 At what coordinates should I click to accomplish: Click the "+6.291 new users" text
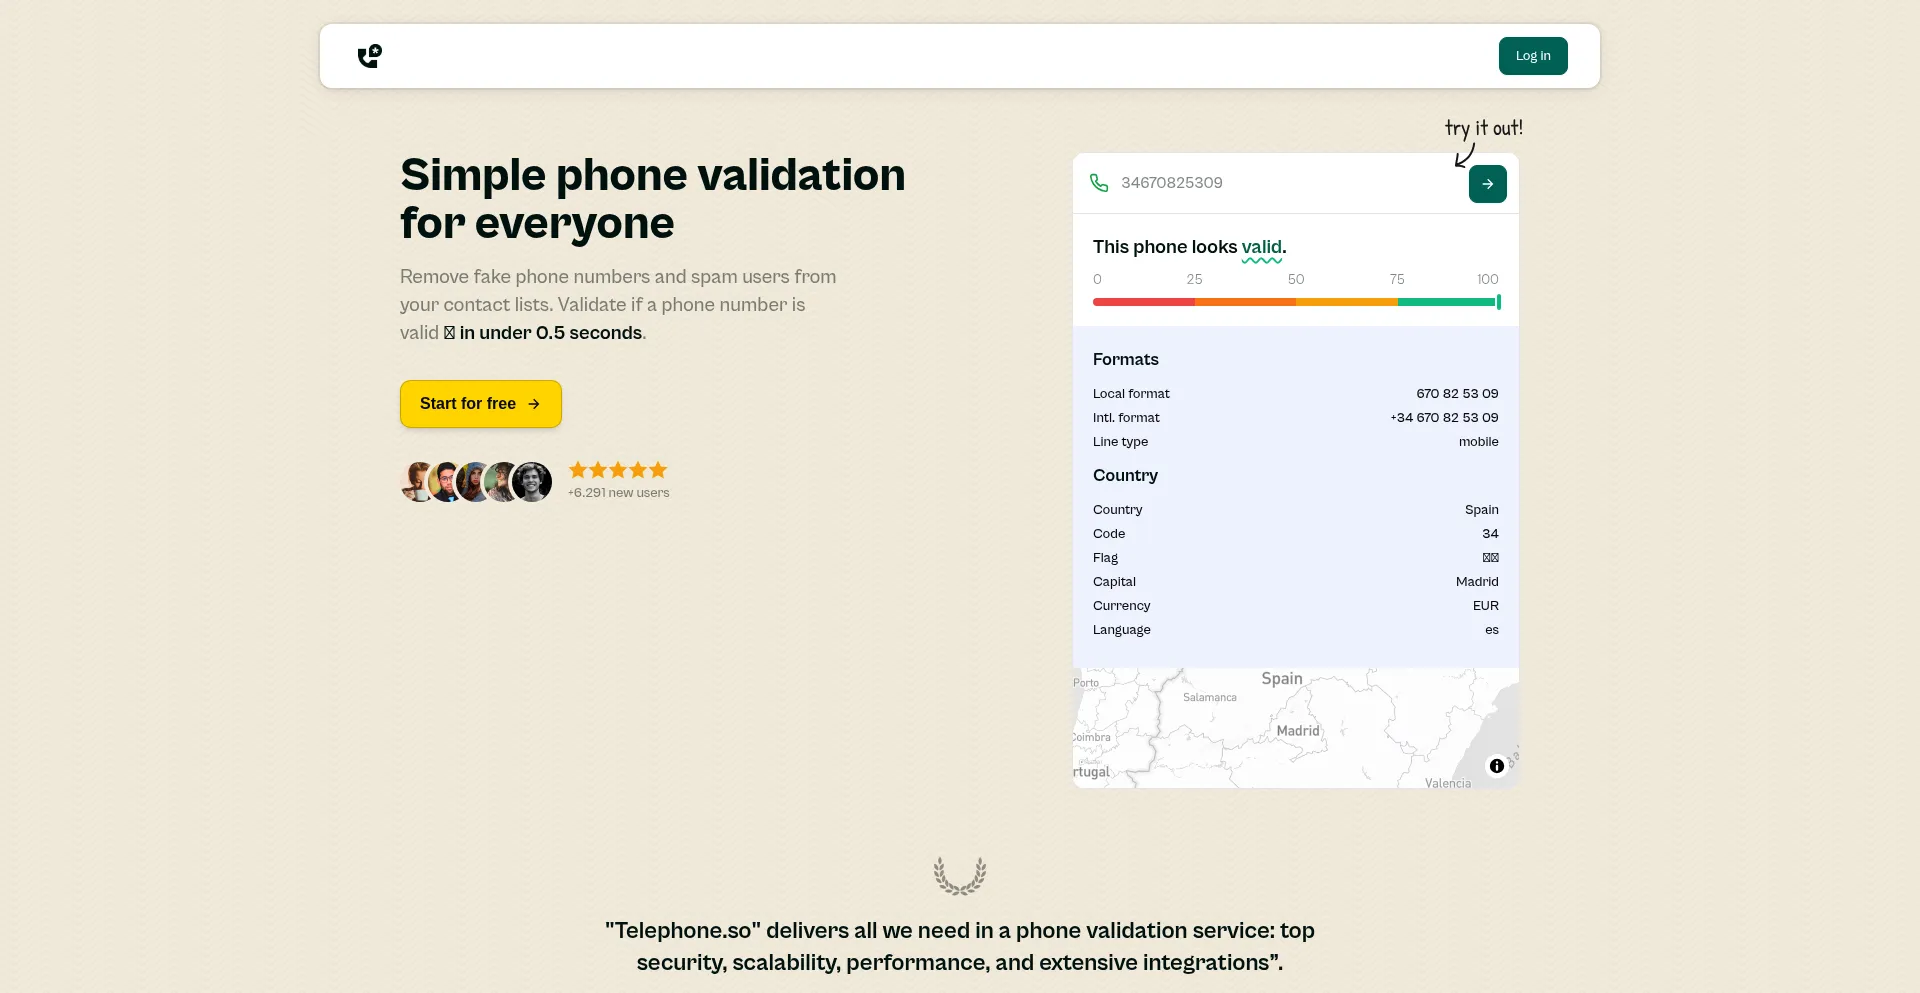(619, 493)
